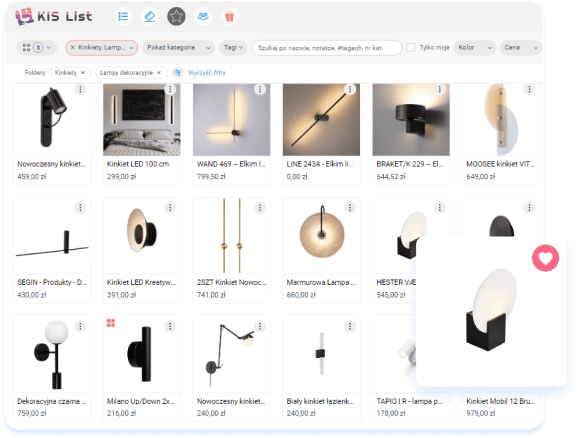Open the team users icon

(x=203, y=17)
